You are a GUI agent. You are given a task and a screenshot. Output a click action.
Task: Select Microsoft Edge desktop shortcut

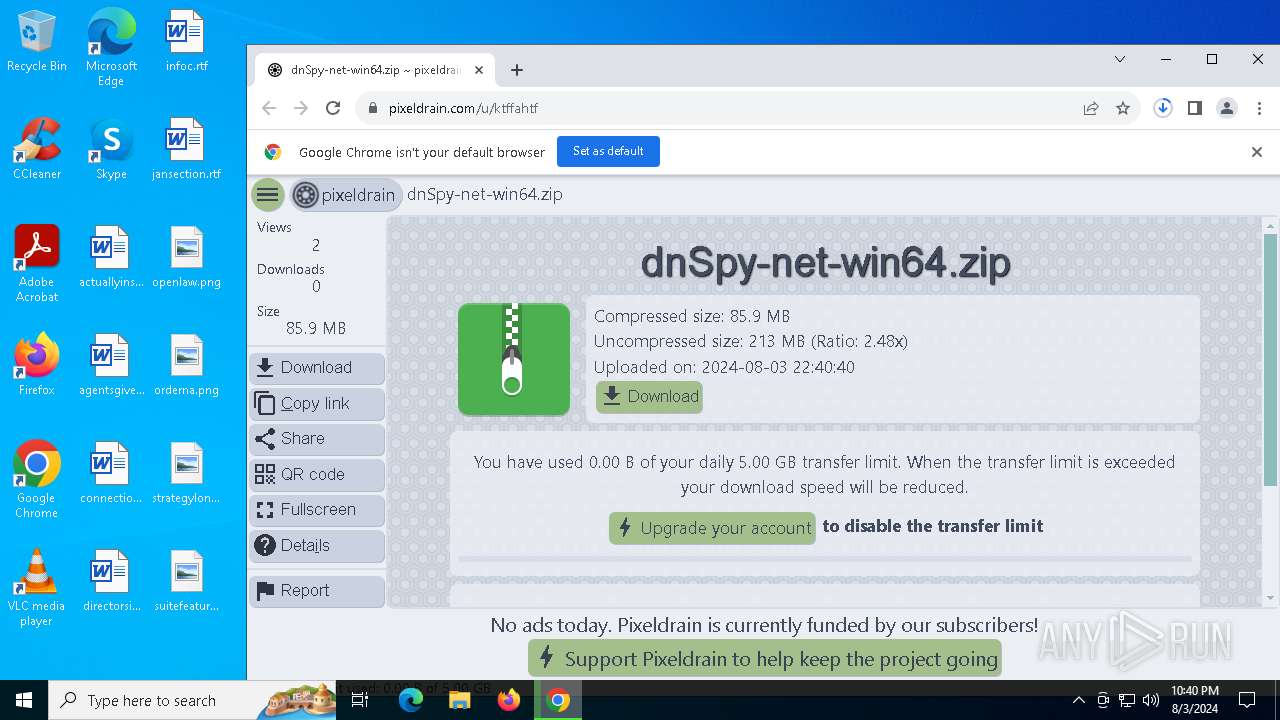coord(111,48)
